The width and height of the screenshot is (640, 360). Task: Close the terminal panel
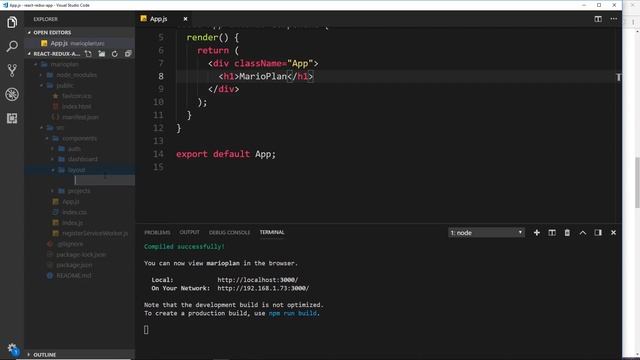click(613, 233)
